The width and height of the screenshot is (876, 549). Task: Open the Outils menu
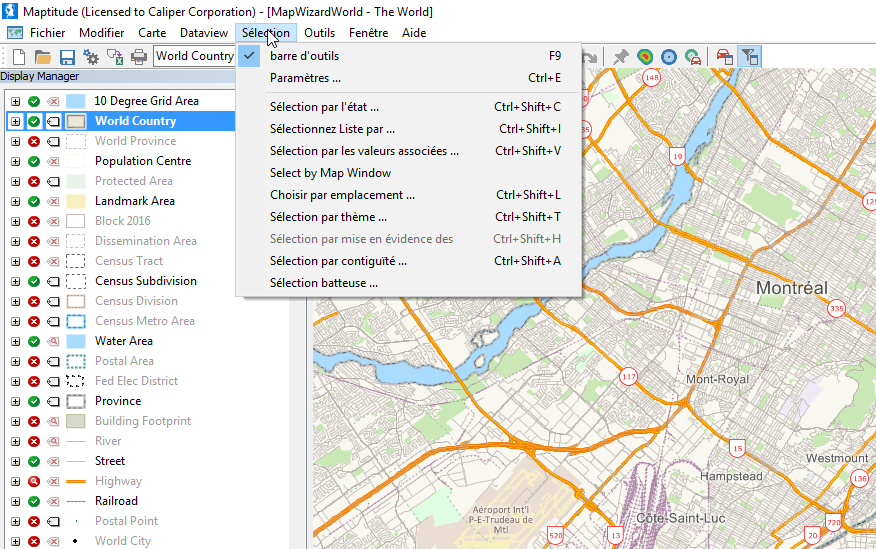319,33
